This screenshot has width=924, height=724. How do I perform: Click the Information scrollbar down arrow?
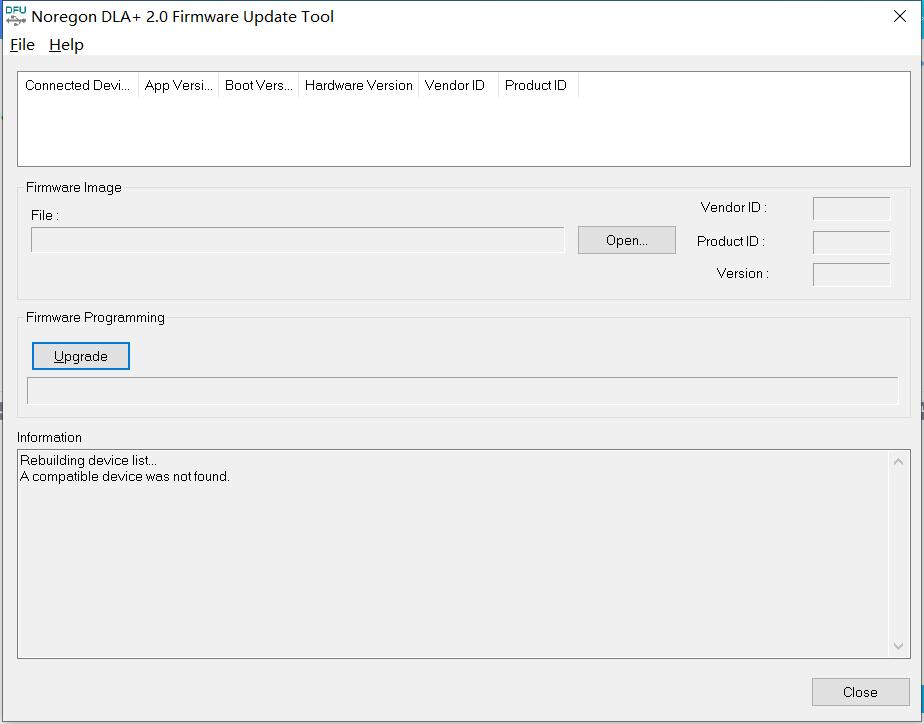[898, 646]
